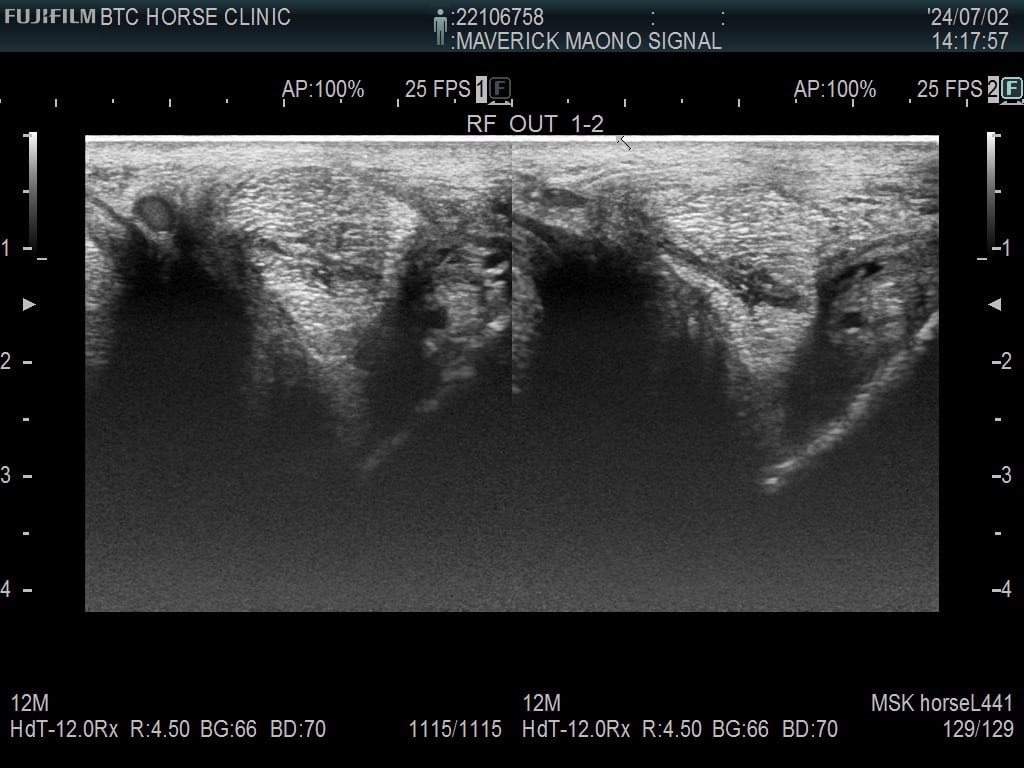Click "AP:100%" above the left image
The width and height of the screenshot is (1024, 768).
click(323, 89)
